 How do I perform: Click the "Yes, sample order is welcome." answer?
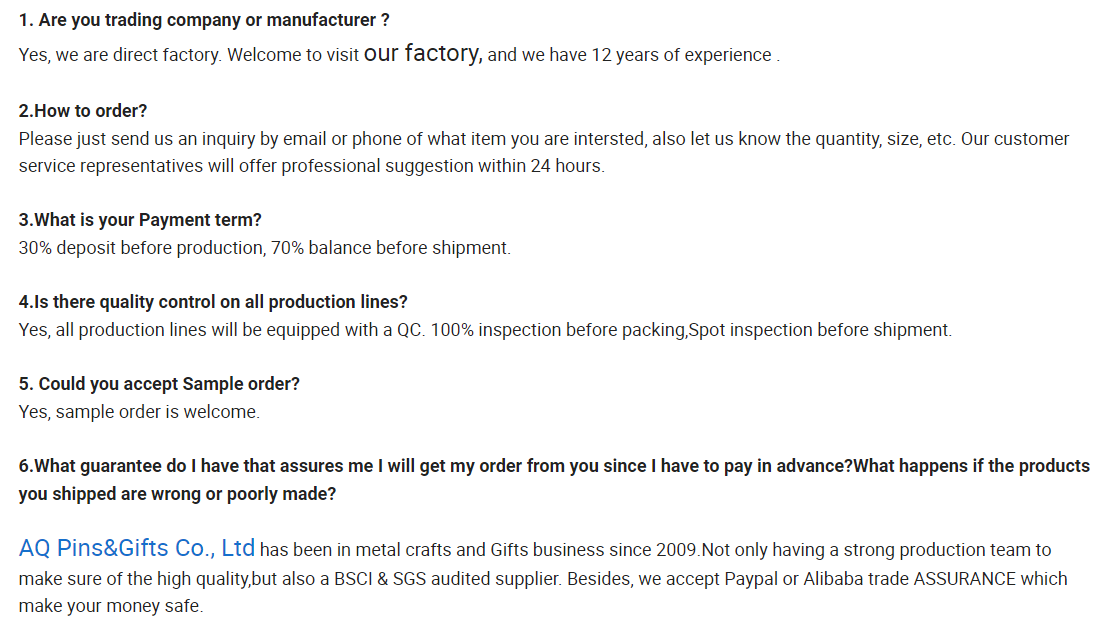click(x=139, y=412)
